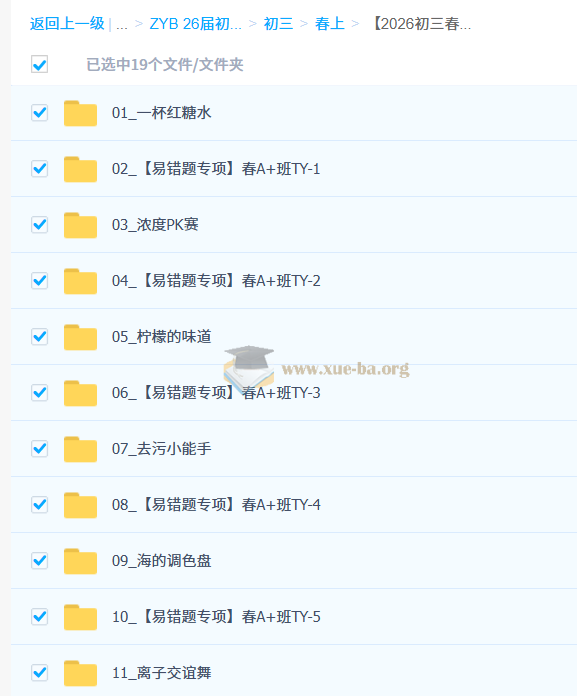577x696 pixels.
Task: Open the 09_海的调色盘 folder icon
Action: click(x=80, y=561)
